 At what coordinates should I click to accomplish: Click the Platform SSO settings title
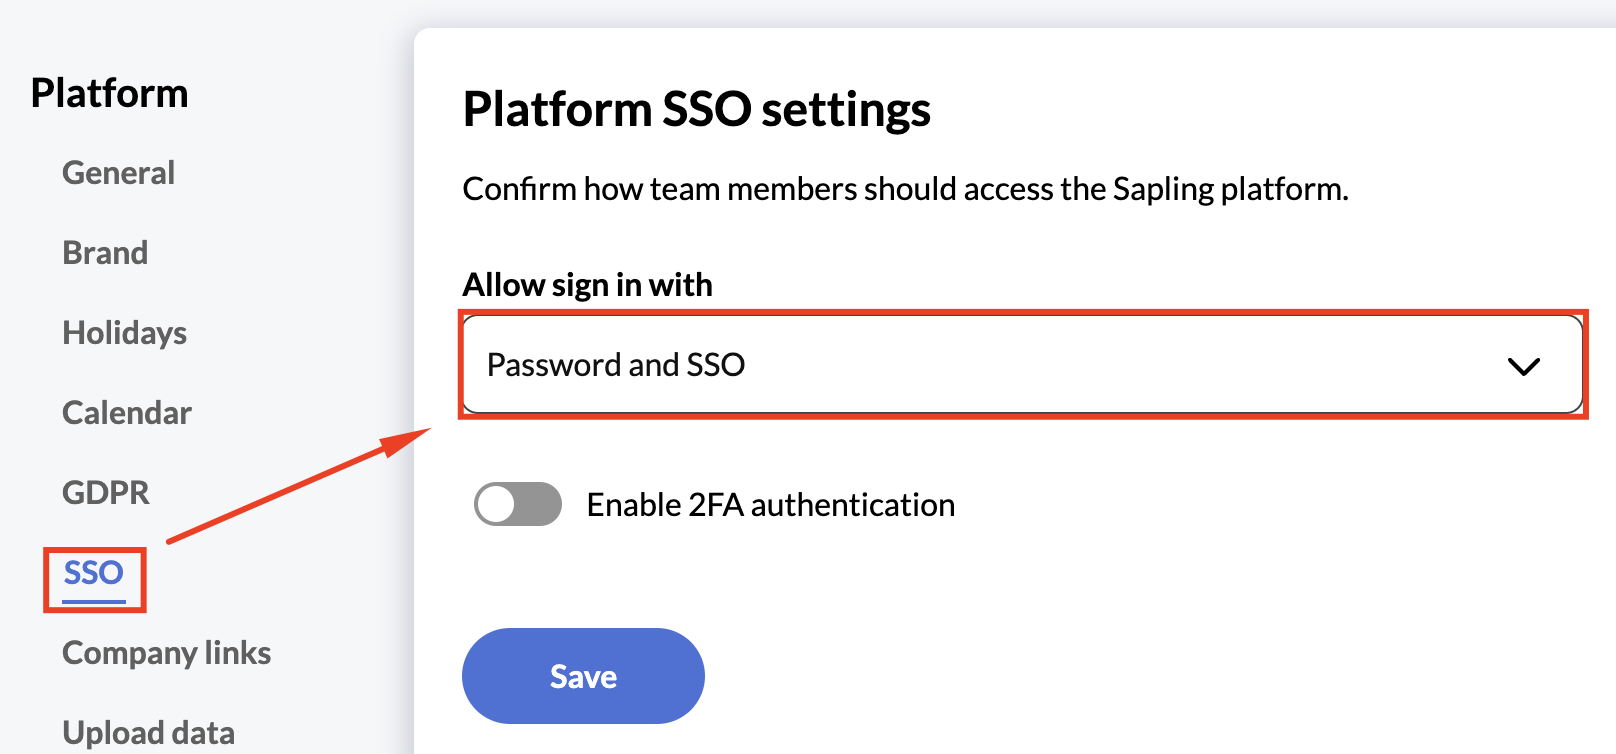pos(696,109)
